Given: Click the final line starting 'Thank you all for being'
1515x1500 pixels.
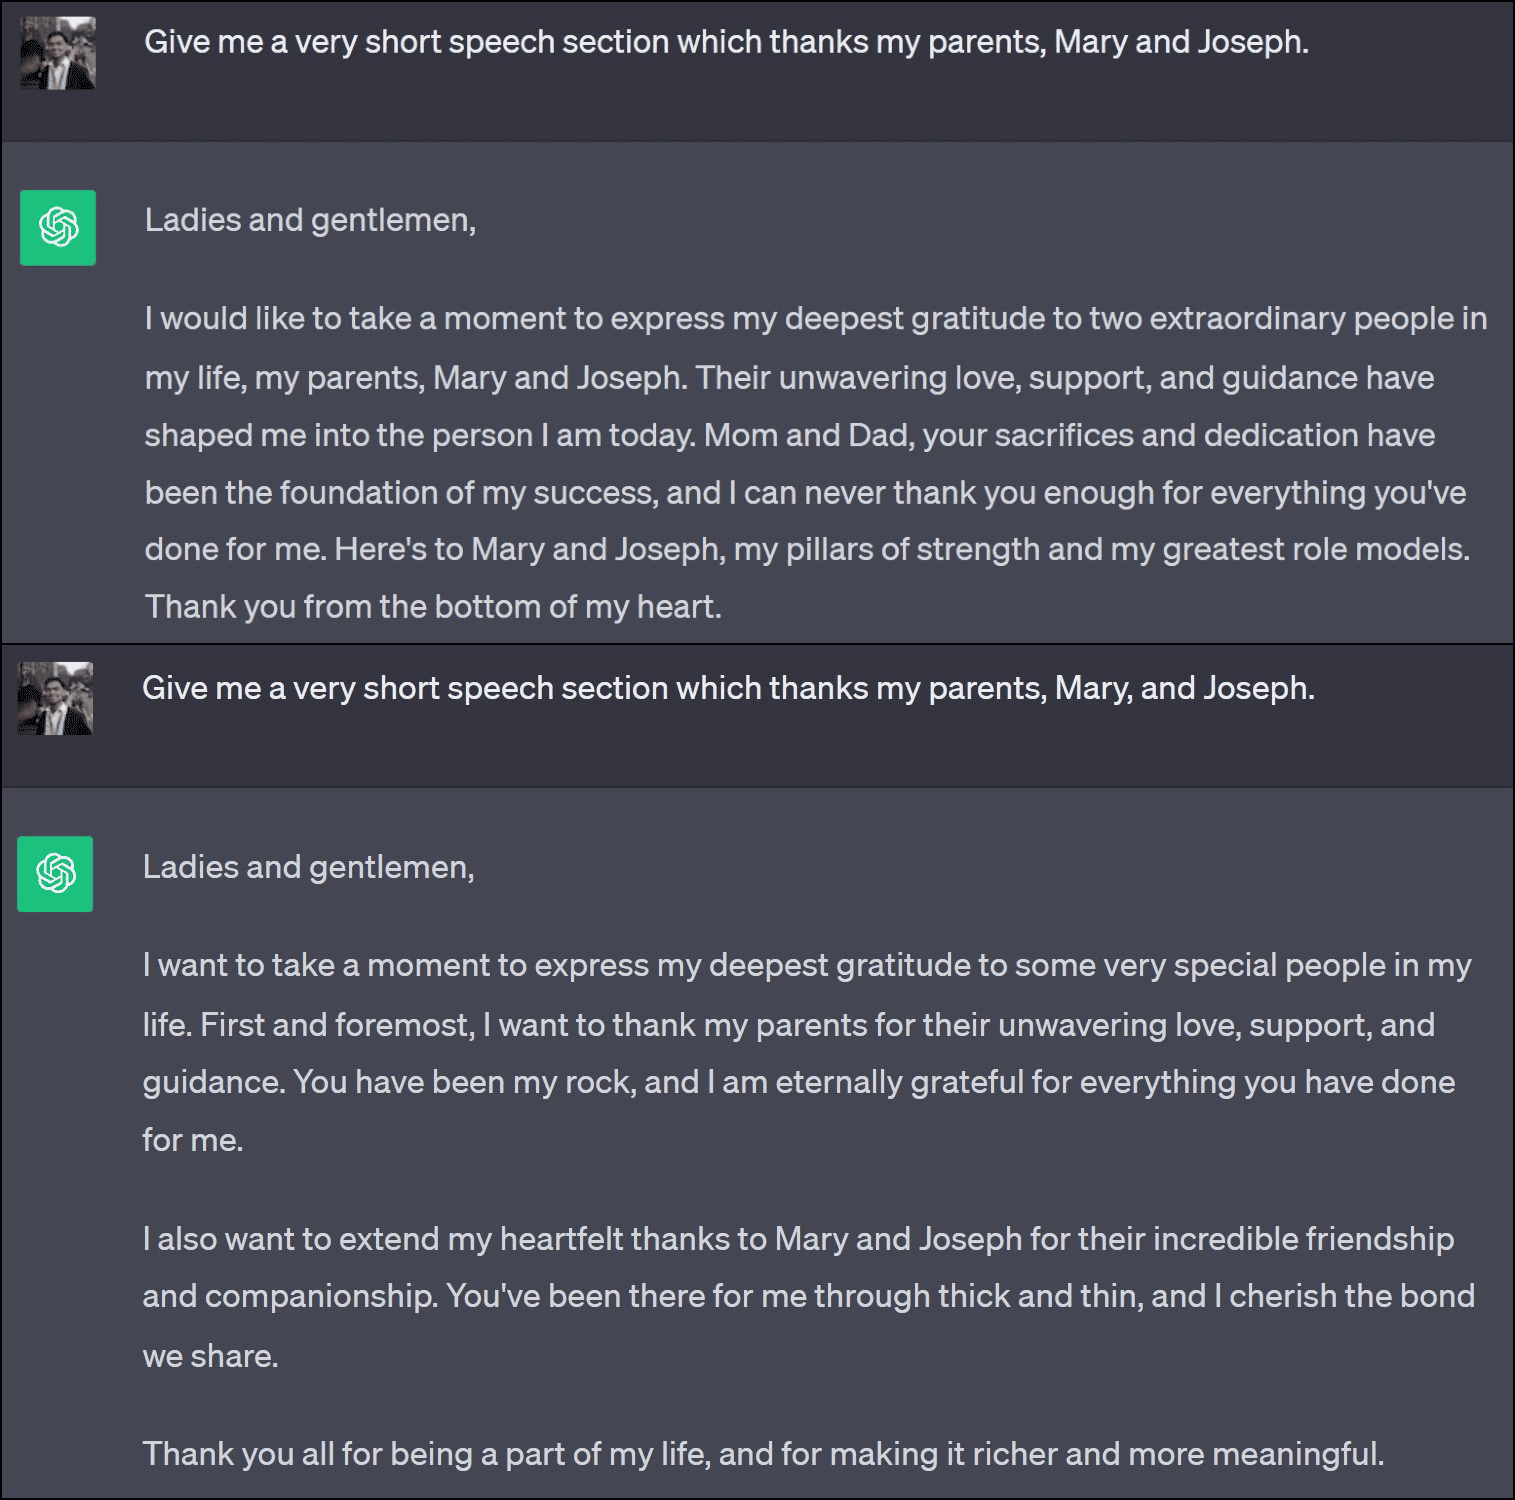Looking at the screenshot, I should (763, 1454).
